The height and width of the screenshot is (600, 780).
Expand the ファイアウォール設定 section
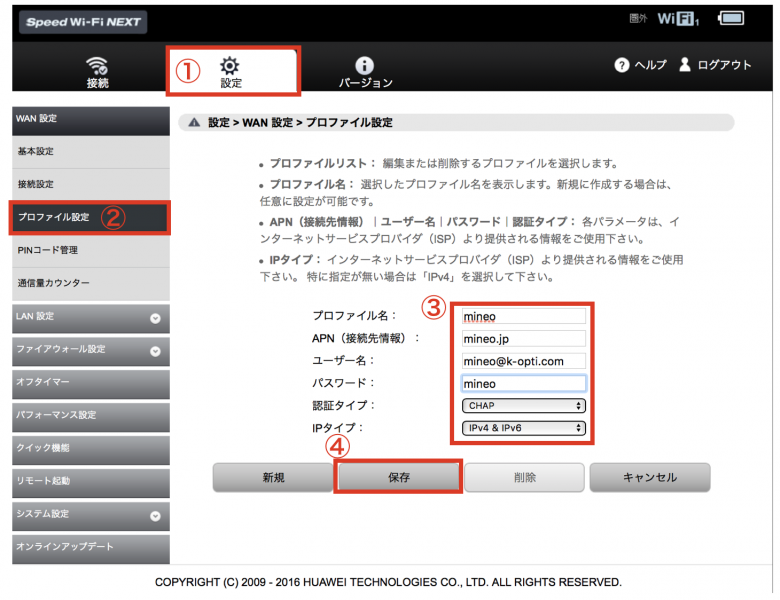(x=155, y=351)
